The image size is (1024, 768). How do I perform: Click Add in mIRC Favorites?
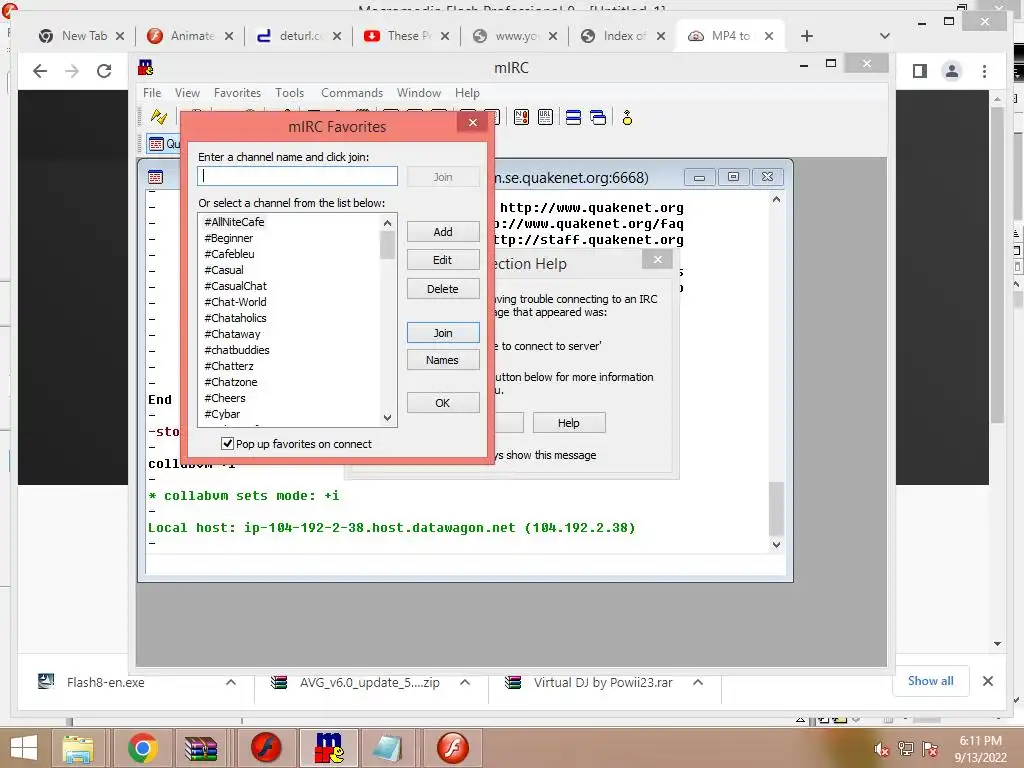tap(443, 232)
